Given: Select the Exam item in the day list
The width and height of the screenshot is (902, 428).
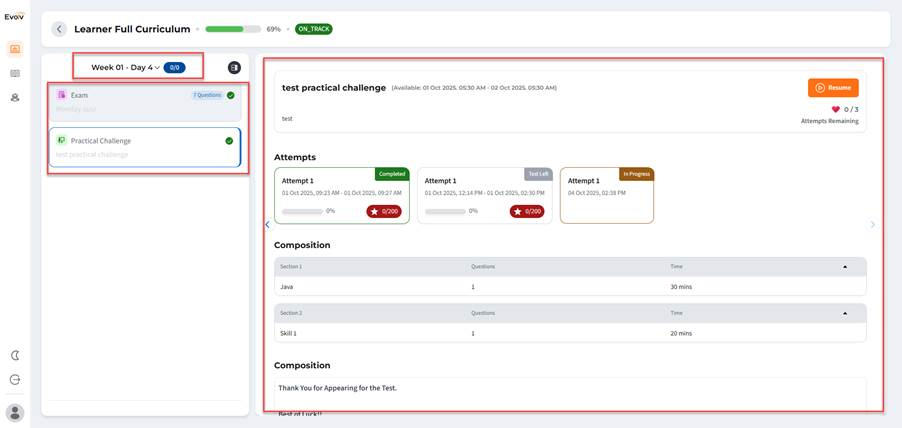Looking at the screenshot, I should click(145, 102).
